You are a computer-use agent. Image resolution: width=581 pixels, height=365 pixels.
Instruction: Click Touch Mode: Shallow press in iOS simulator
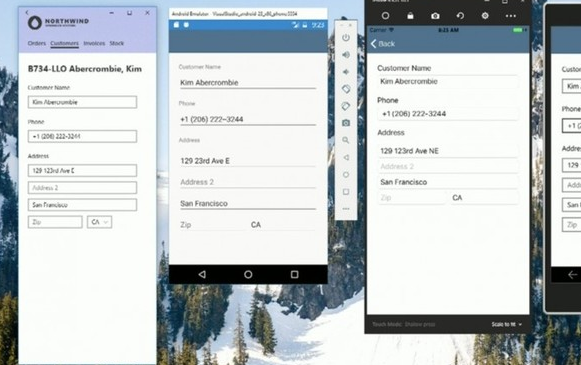(x=404, y=324)
